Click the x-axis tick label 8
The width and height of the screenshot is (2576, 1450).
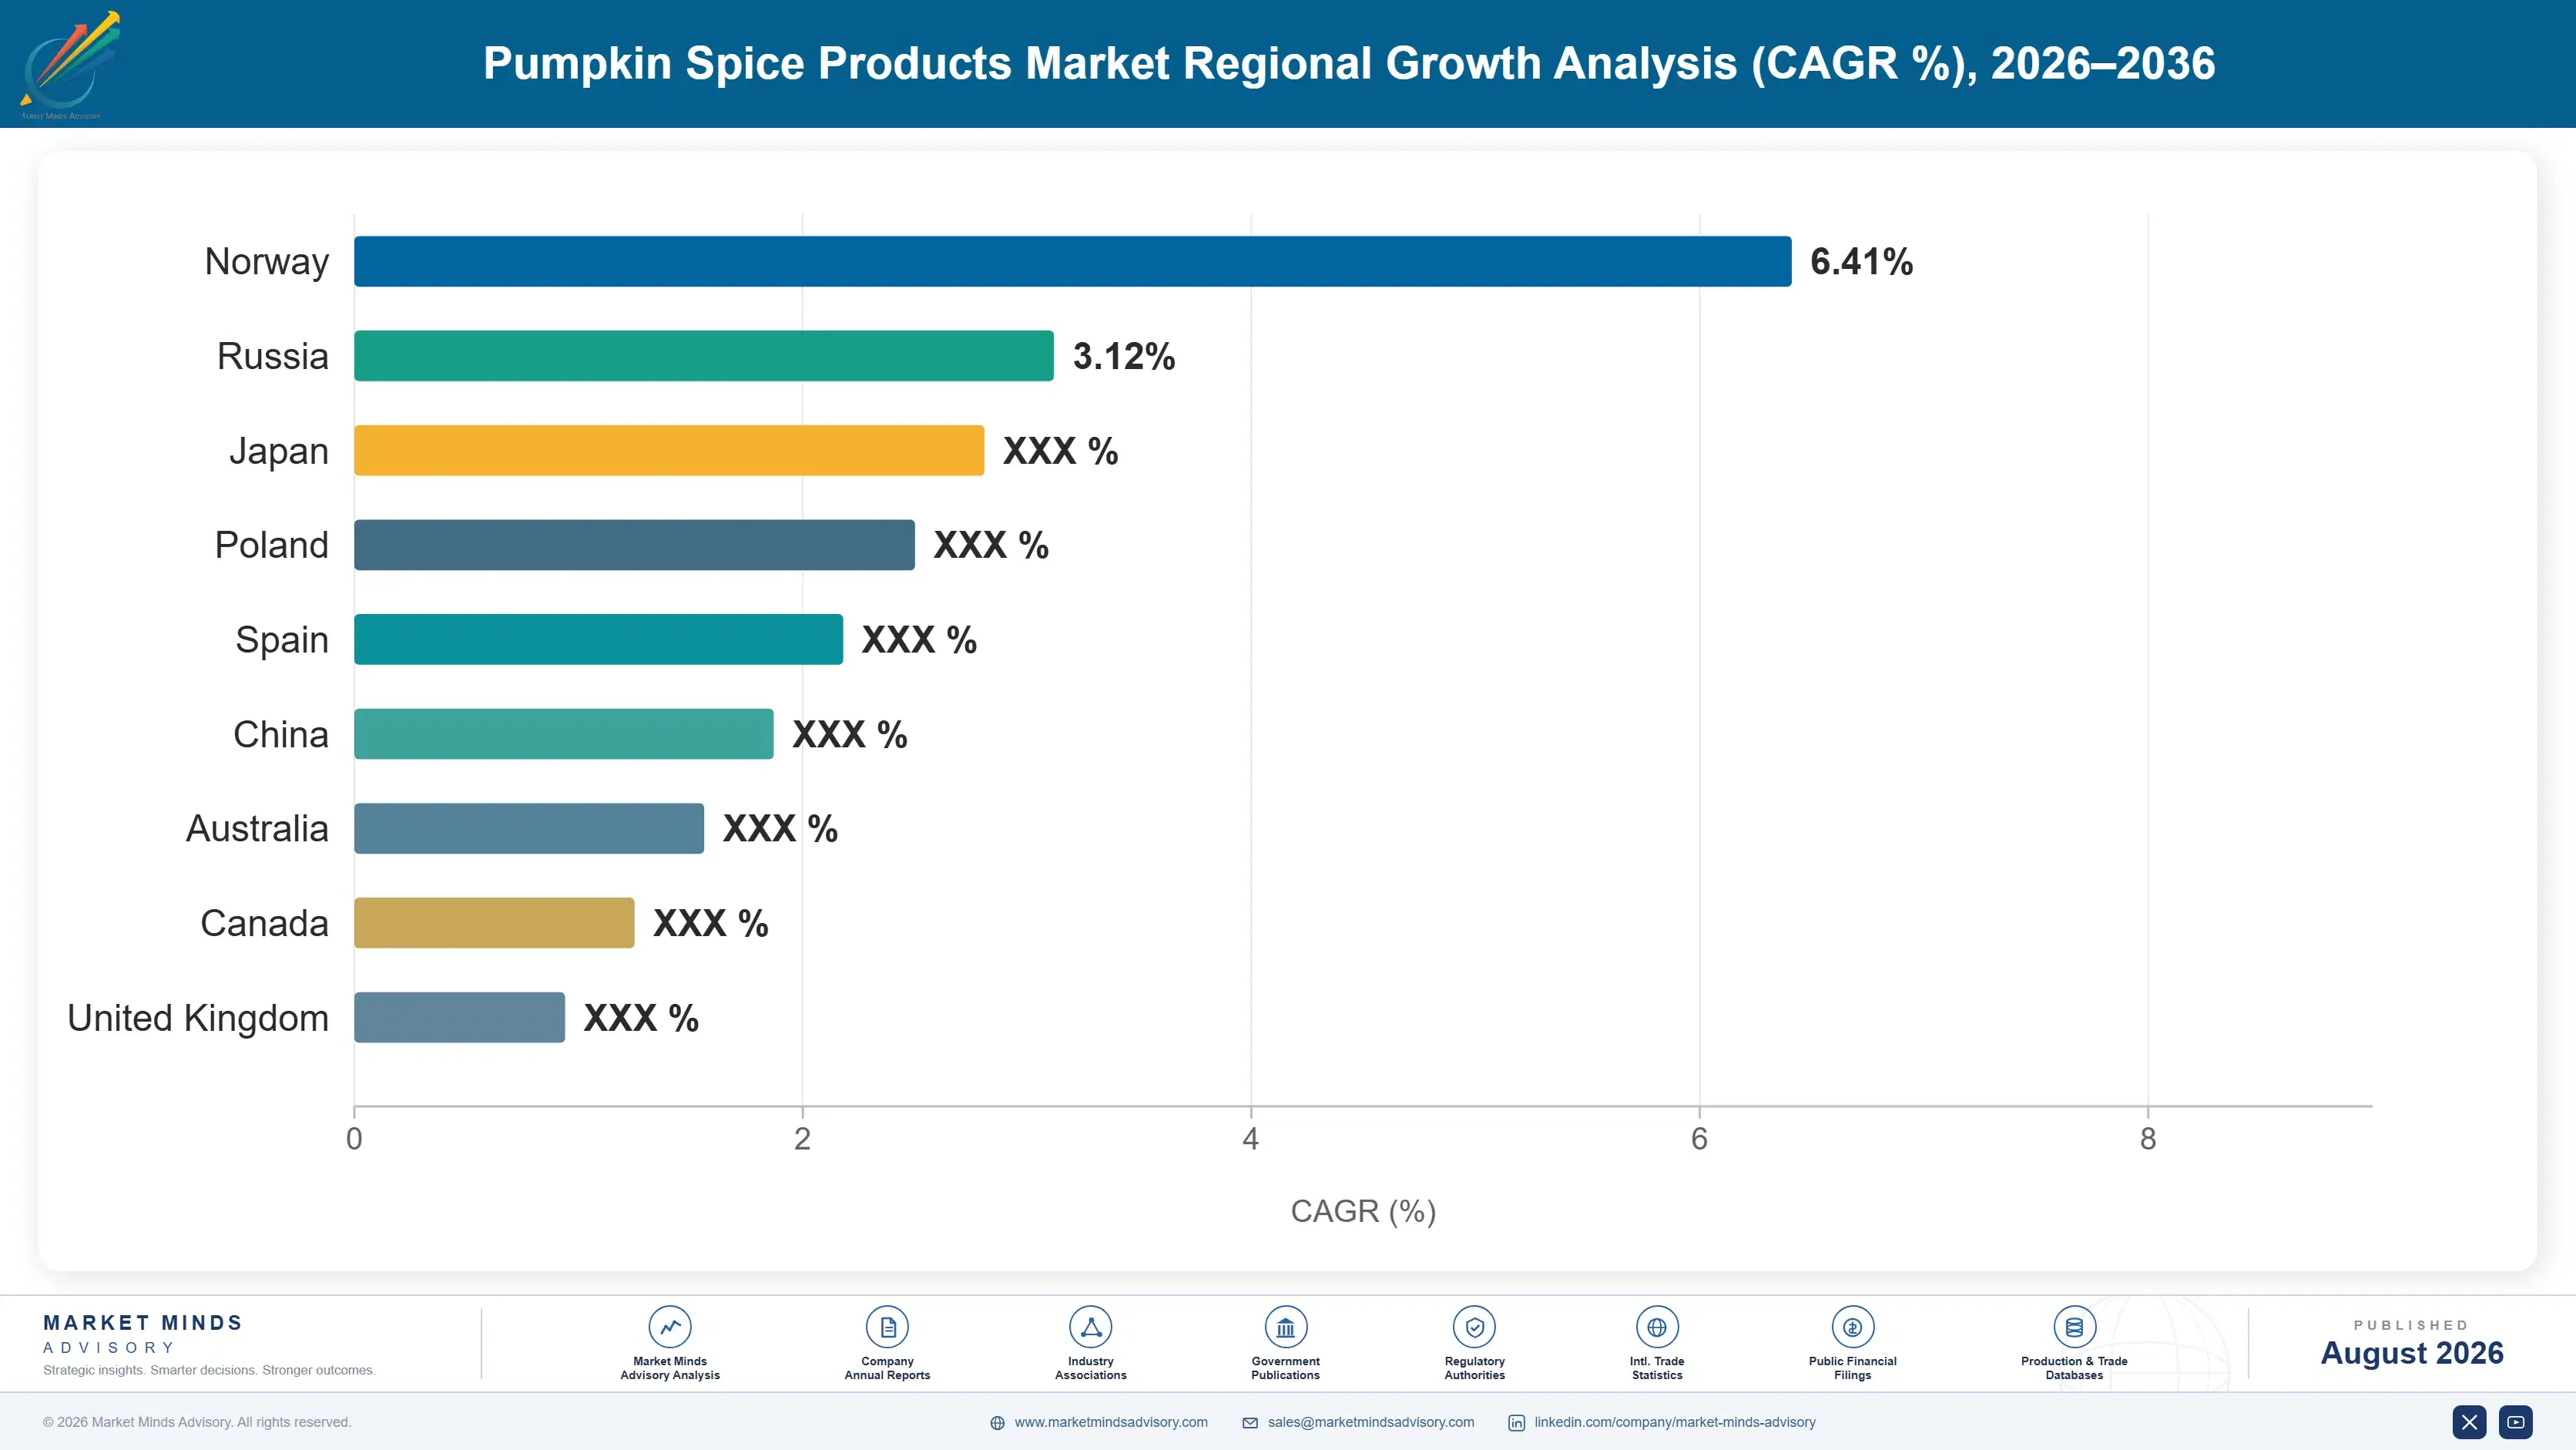tap(2147, 1139)
